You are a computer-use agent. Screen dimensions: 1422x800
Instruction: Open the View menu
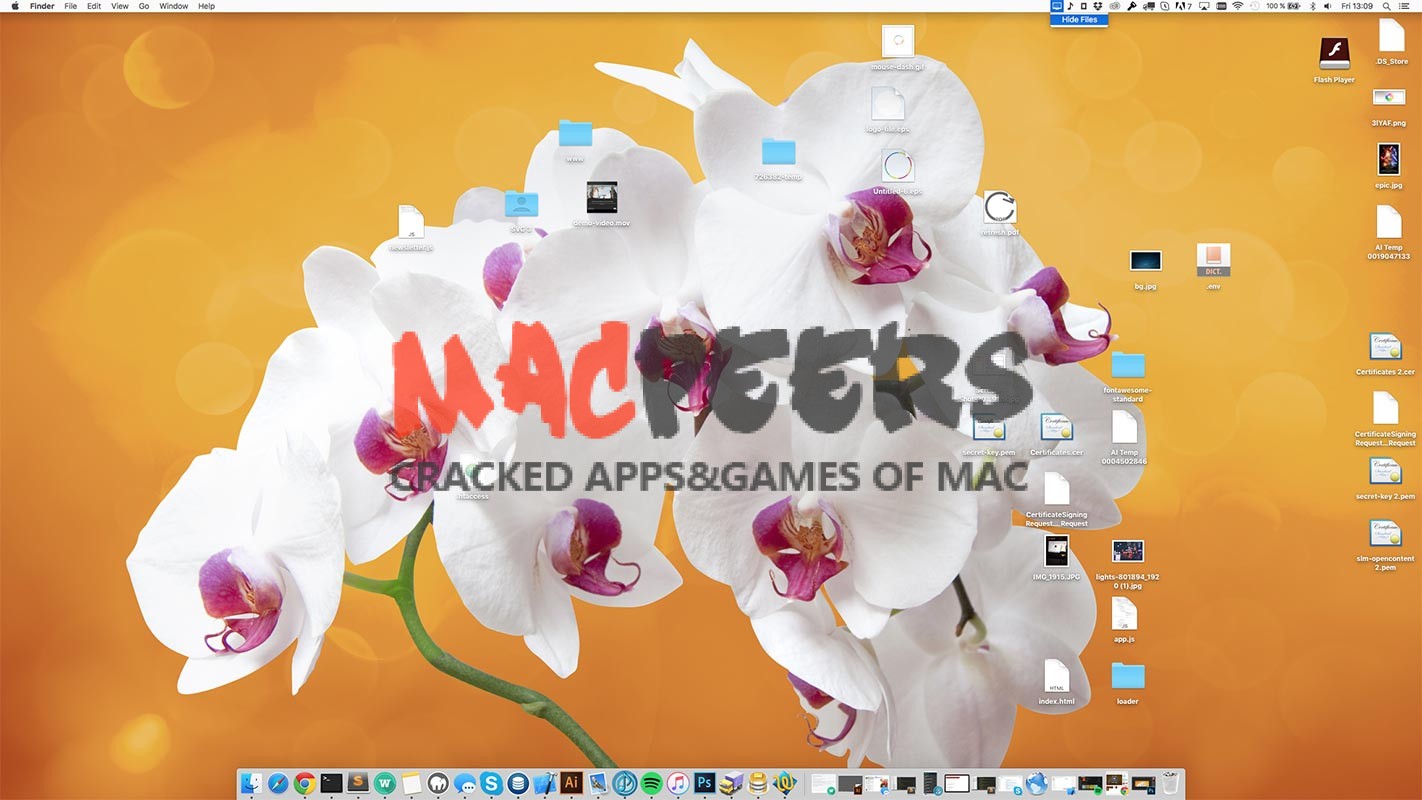tap(120, 6)
